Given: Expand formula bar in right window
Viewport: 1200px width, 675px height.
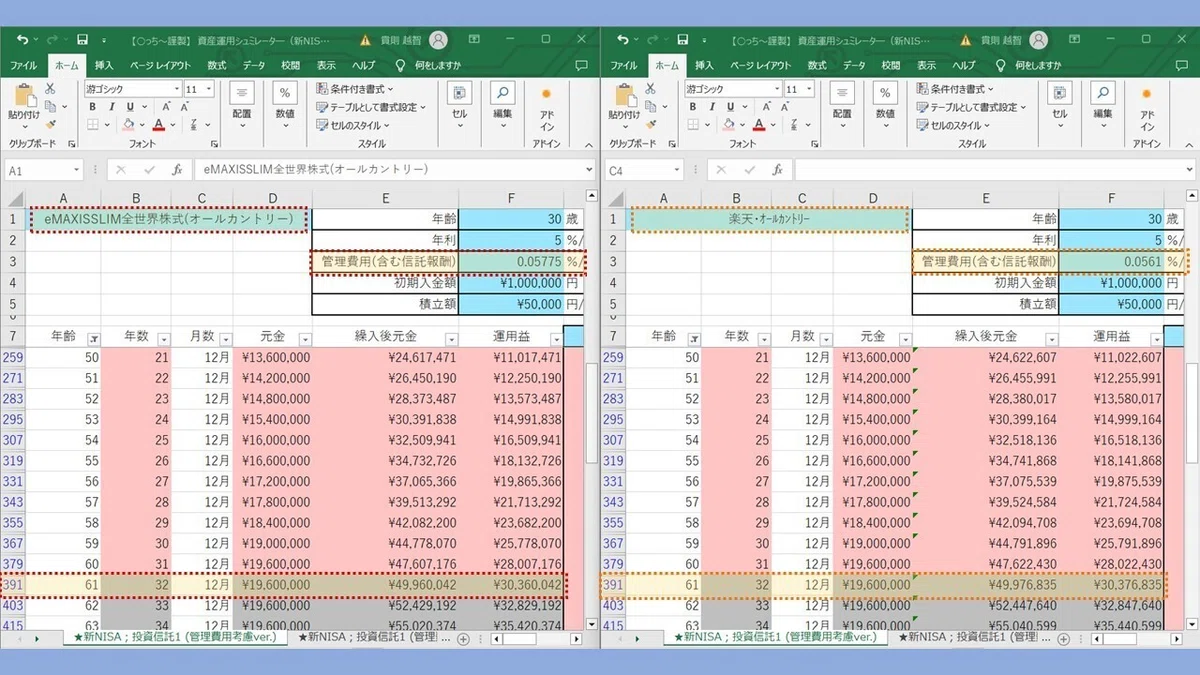Looking at the screenshot, I should tap(1189, 170).
